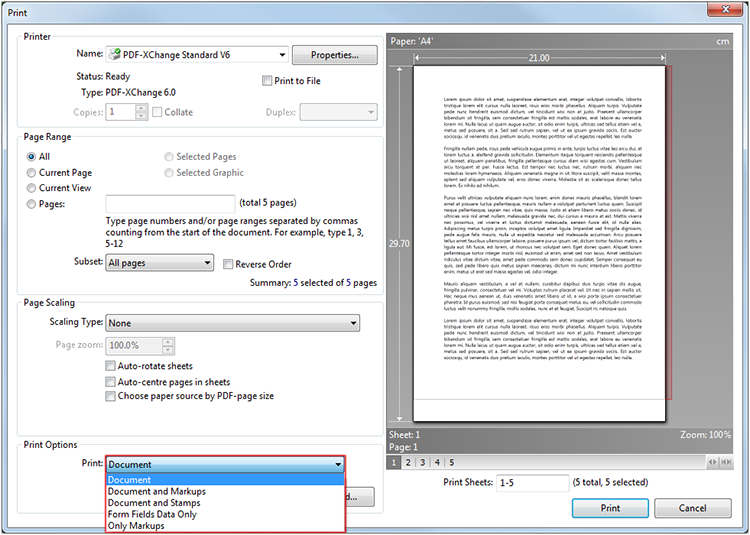Enable Auto-centre pages in sheets
The width and height of the screenshot is (750, 535).
tap(110, 382)
